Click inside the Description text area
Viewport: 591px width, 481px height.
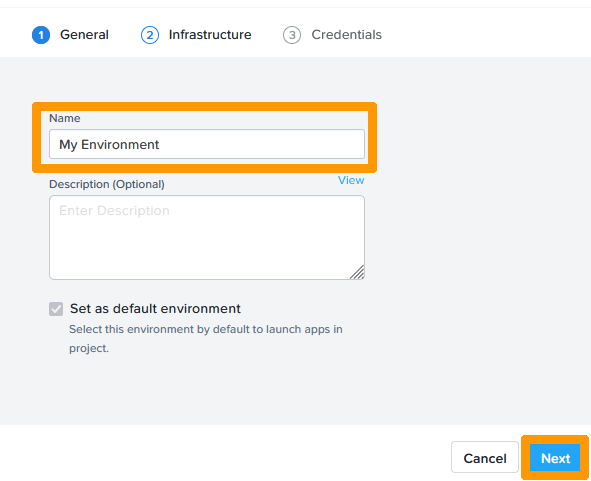207,237
